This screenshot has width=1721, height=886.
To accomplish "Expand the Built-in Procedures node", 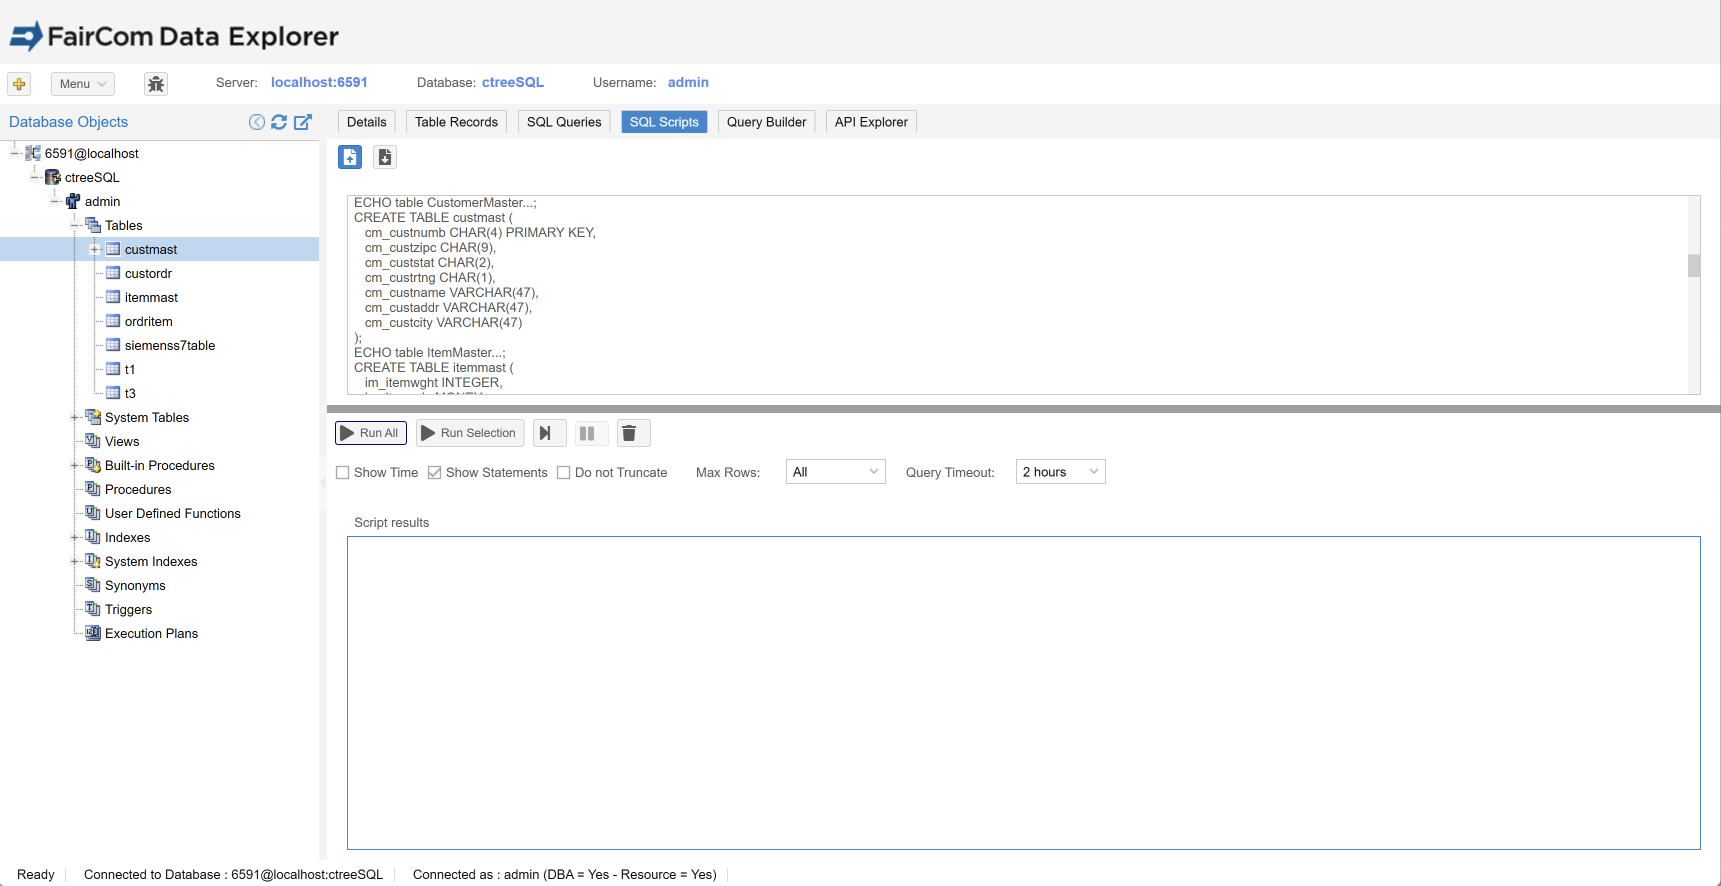I will click(75, 465).
